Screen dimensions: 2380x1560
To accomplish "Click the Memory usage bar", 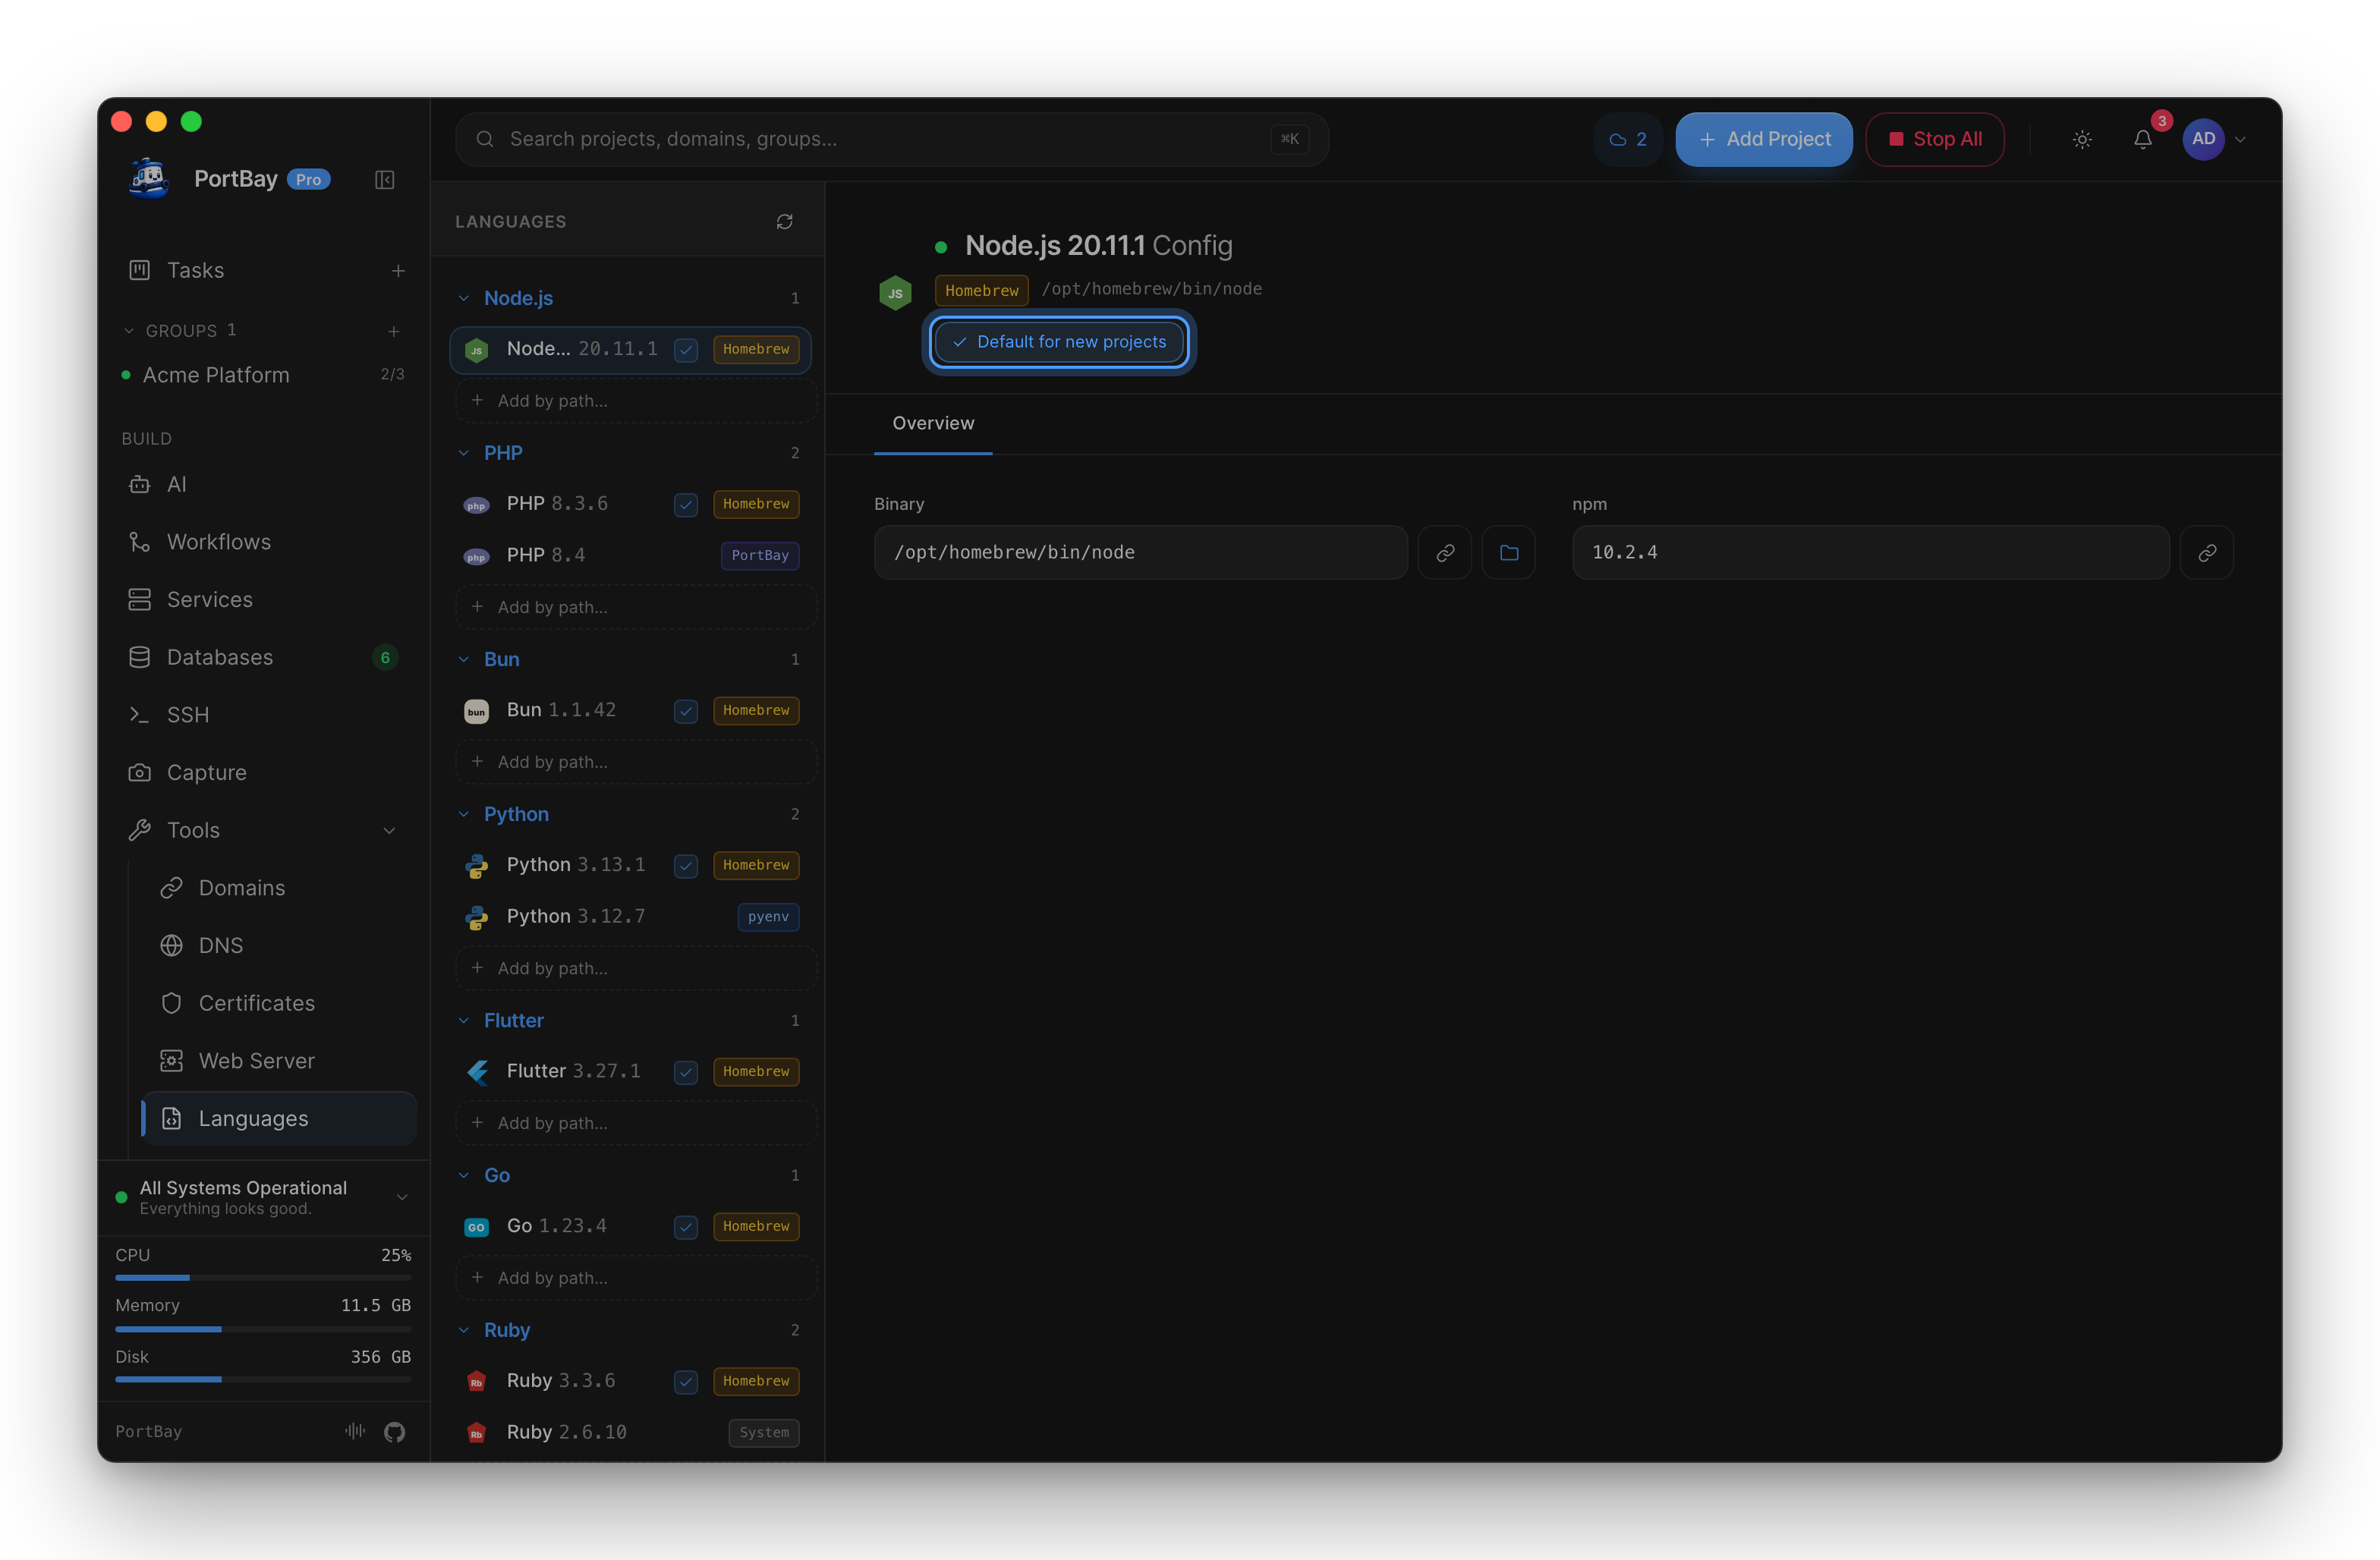I will click(263, 1329).
